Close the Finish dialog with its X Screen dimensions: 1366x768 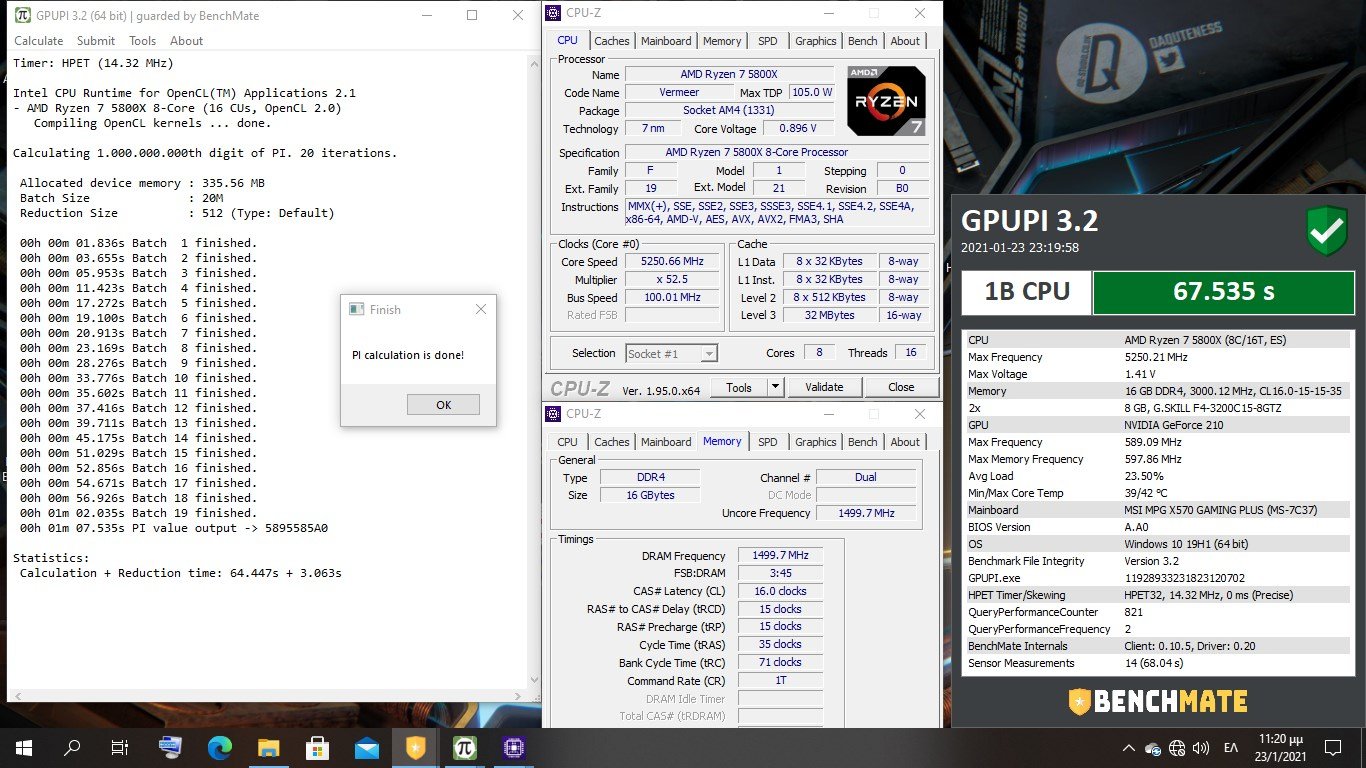point(480,309)
